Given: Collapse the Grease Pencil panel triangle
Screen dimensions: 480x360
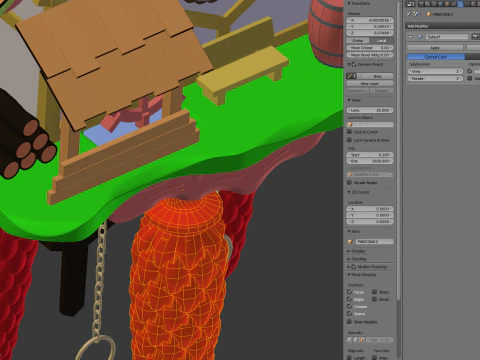Looking at the screenshot, I should point(349,64).
